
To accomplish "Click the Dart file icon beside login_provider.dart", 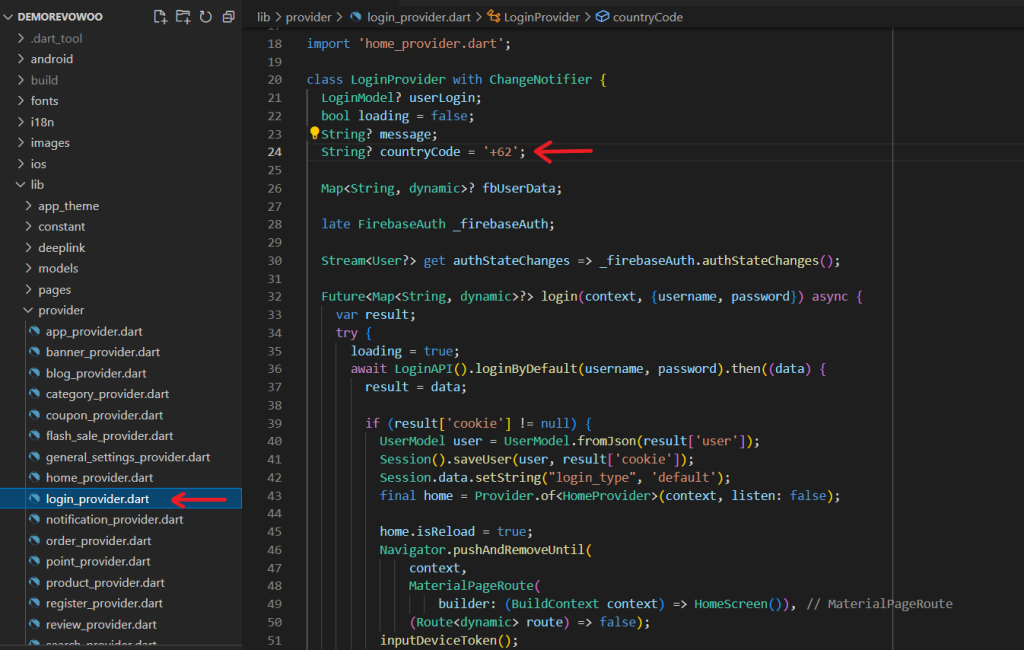I will [34, 498].
